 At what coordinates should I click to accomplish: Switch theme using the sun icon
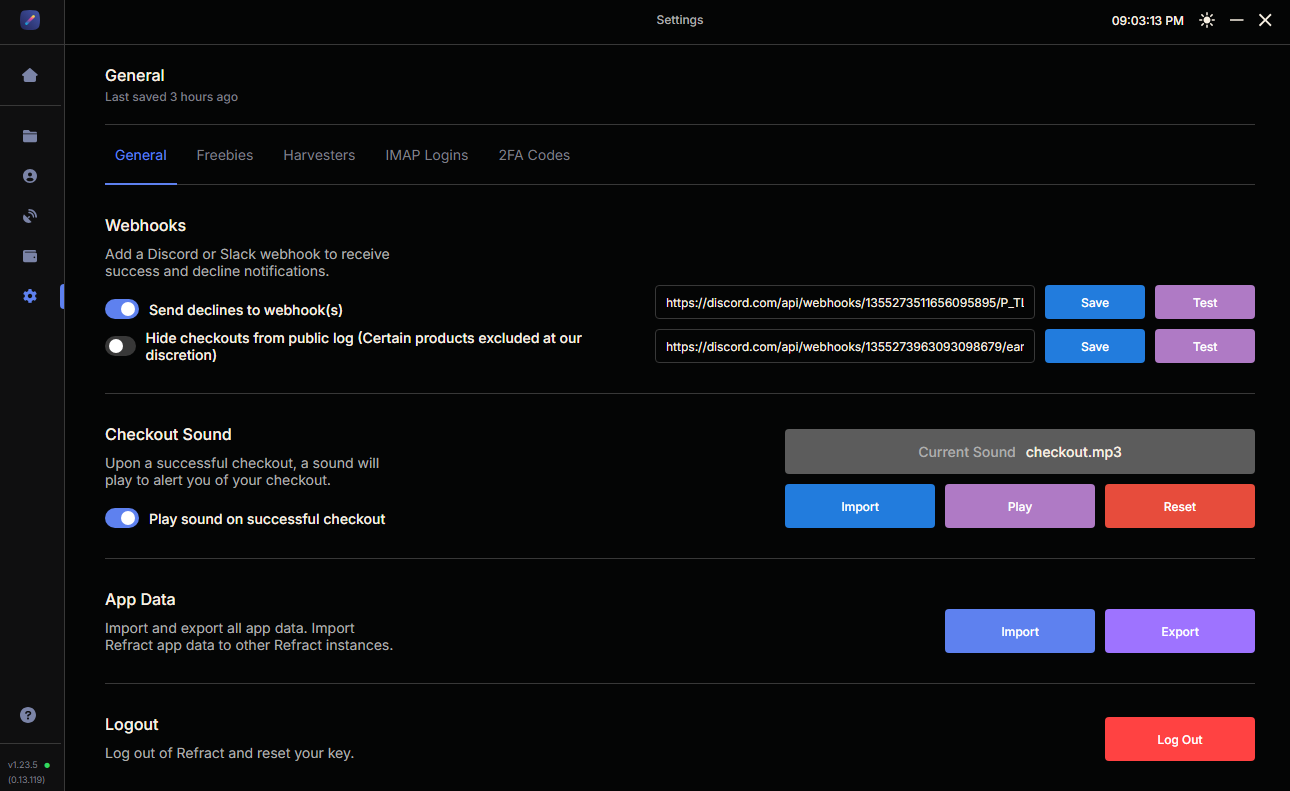[1207, 19]
